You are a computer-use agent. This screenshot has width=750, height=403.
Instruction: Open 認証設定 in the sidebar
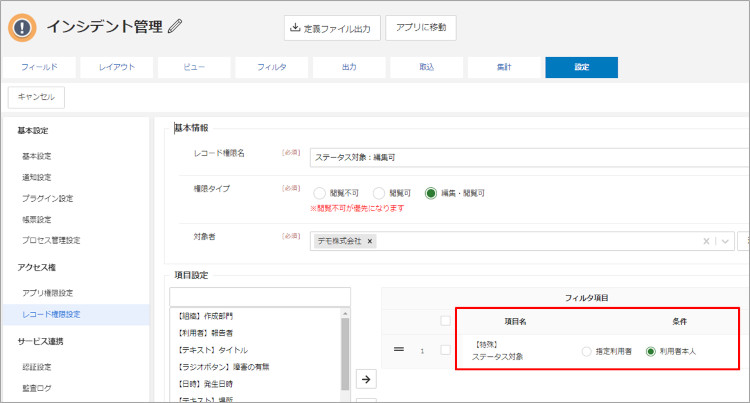(36, 367)
